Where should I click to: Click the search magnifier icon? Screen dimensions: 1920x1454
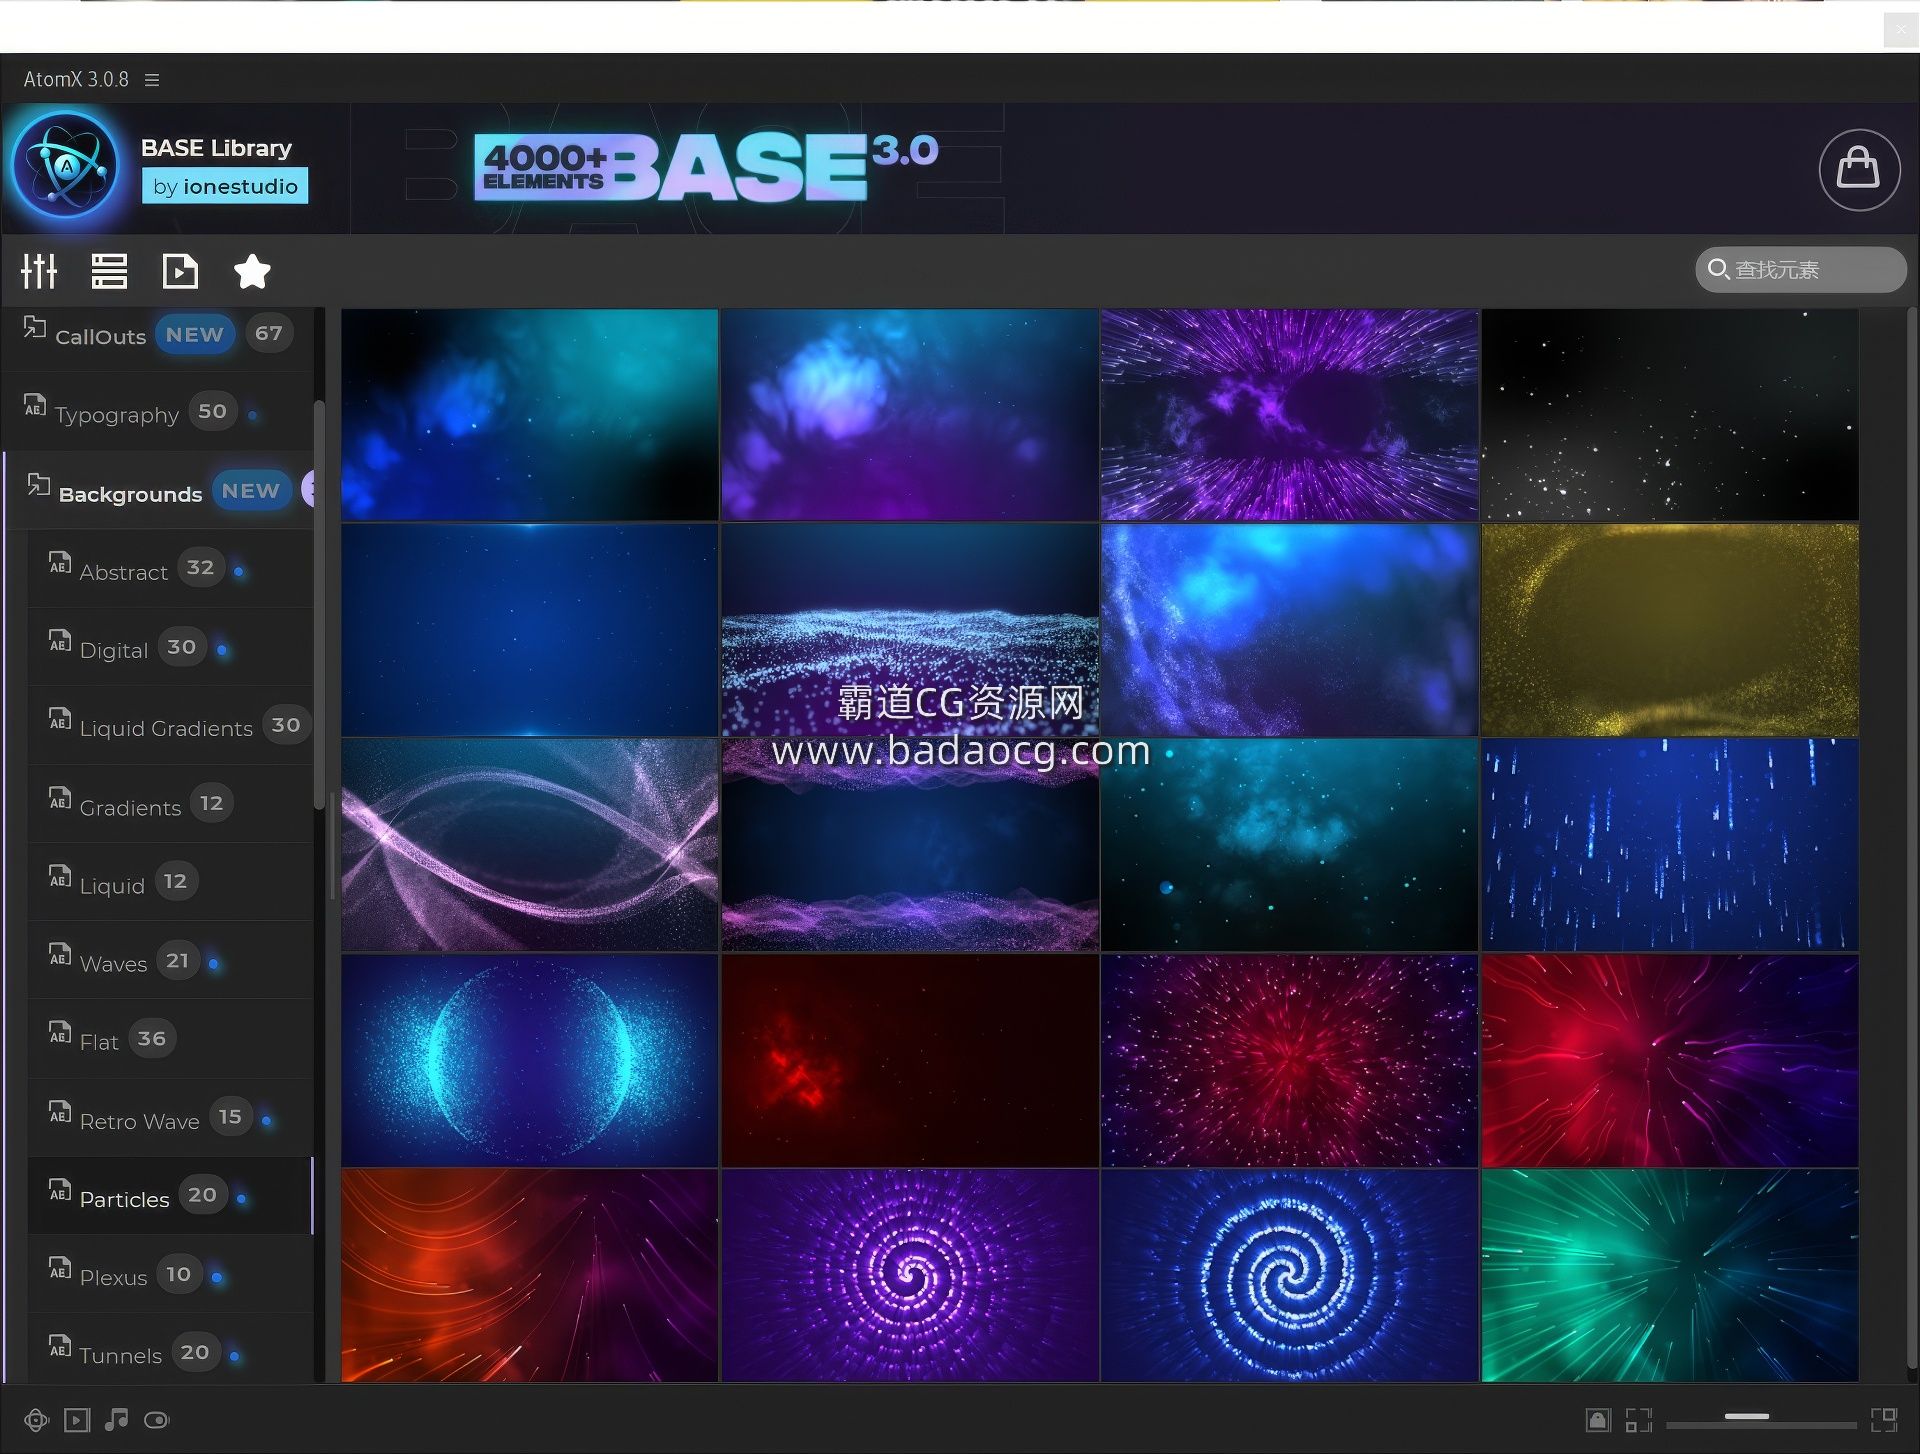coord(1718,270)
